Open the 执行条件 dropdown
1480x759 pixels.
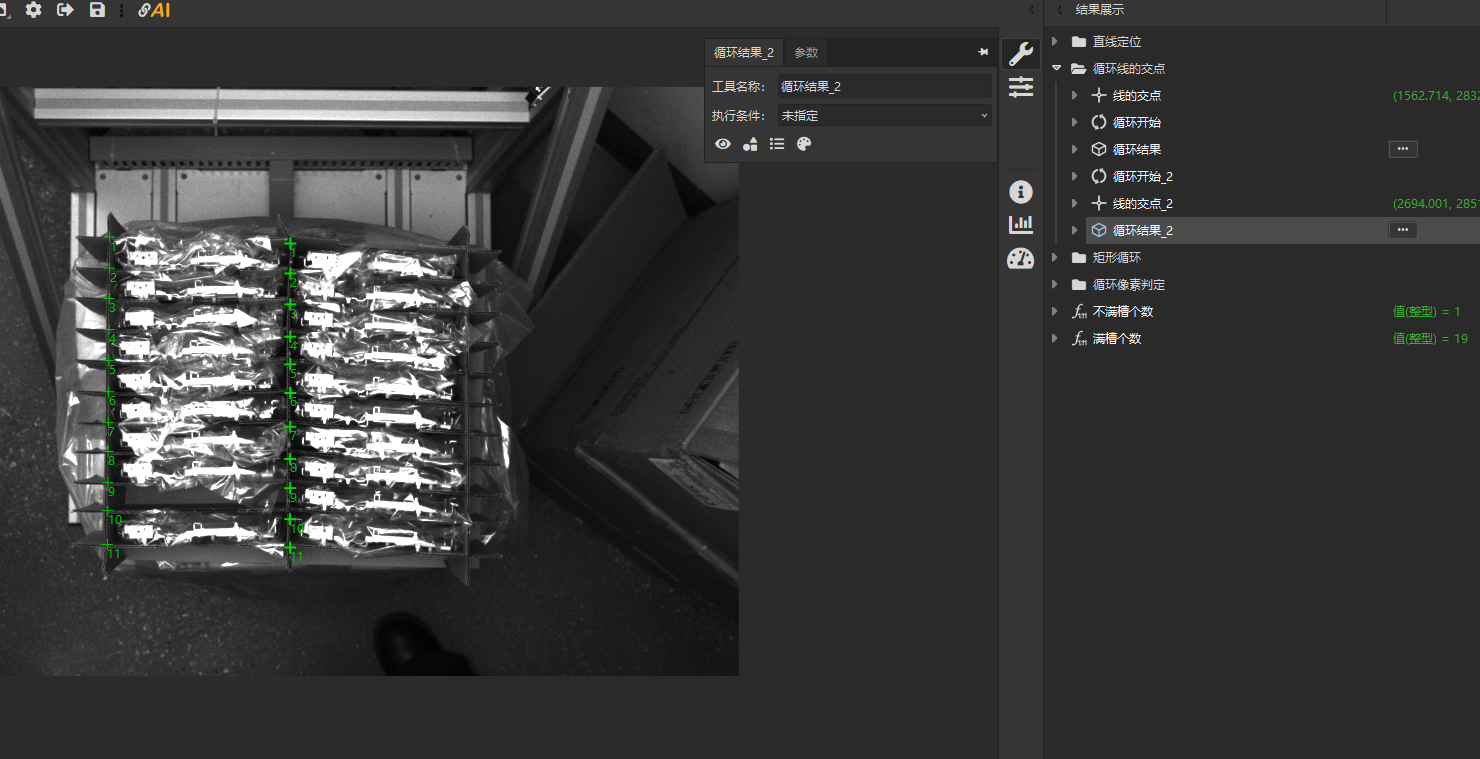pos(884,115)
